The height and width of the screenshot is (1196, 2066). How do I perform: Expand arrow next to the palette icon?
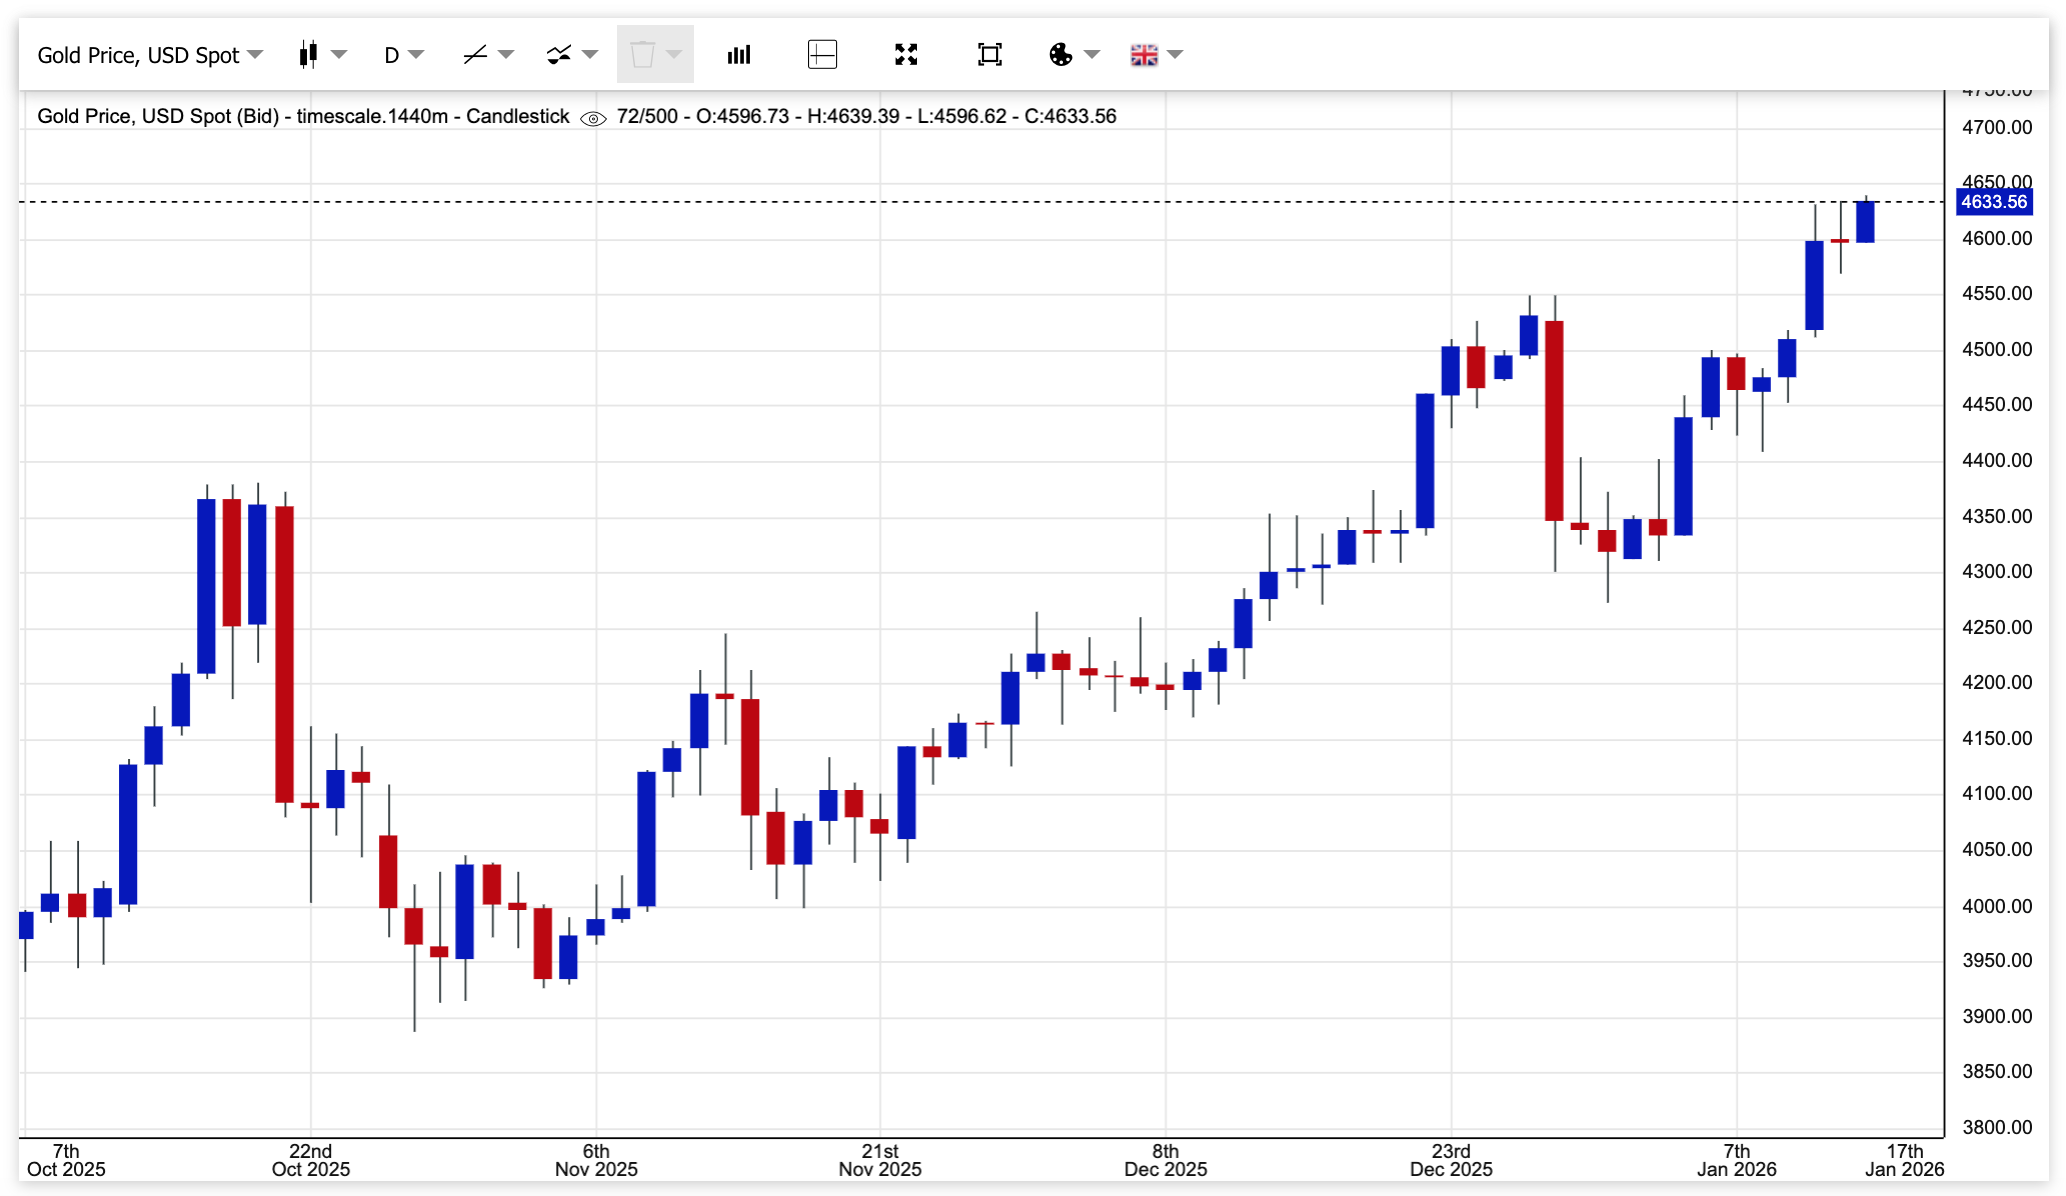[x=1092, y=54]
